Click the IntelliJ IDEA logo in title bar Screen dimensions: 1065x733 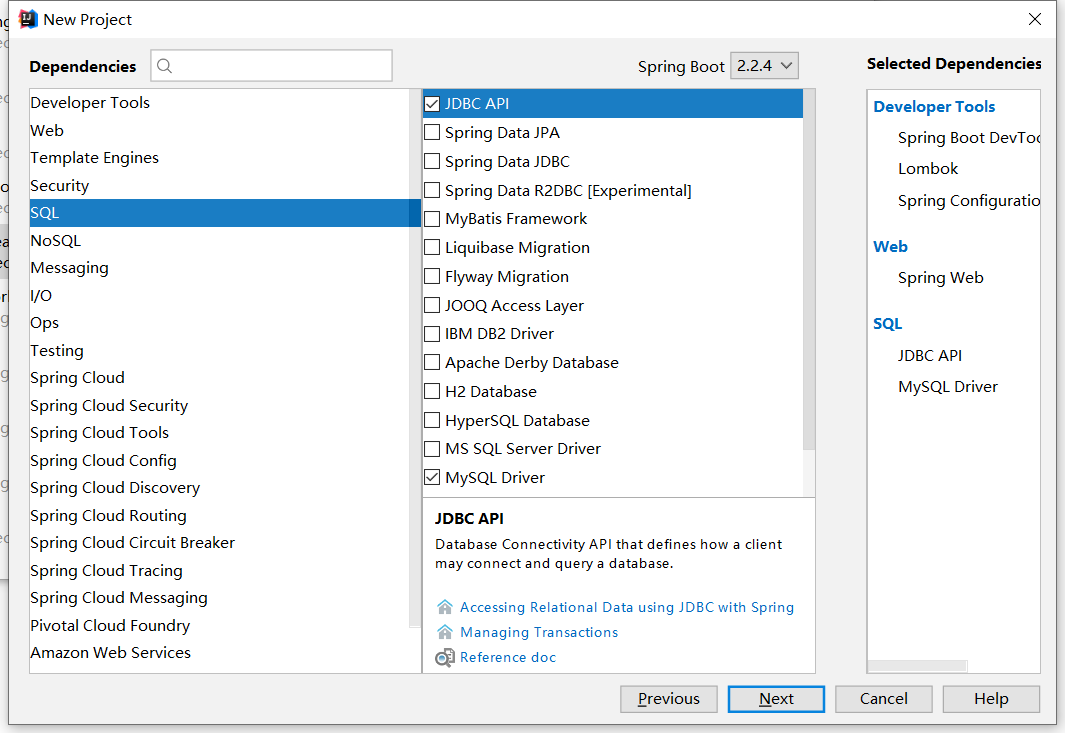pyautogui.click(x=28, y=19)
